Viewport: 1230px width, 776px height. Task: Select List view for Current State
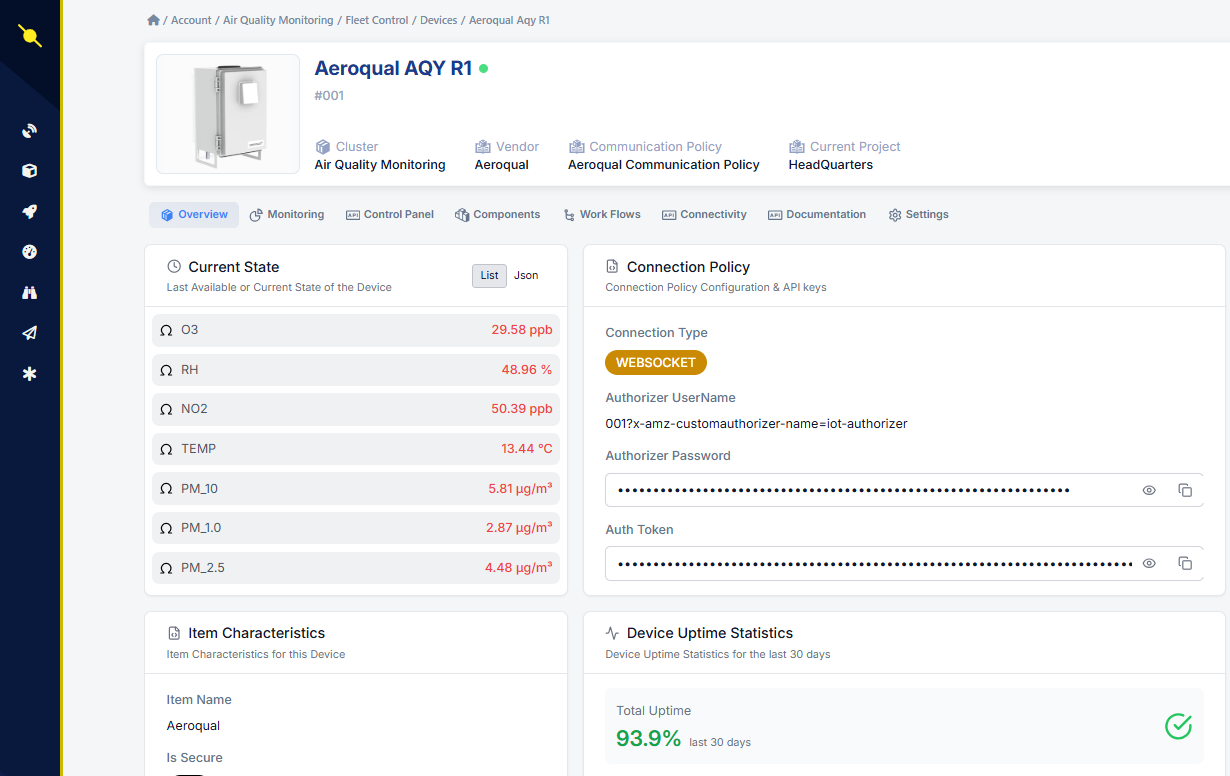(489, 275)
